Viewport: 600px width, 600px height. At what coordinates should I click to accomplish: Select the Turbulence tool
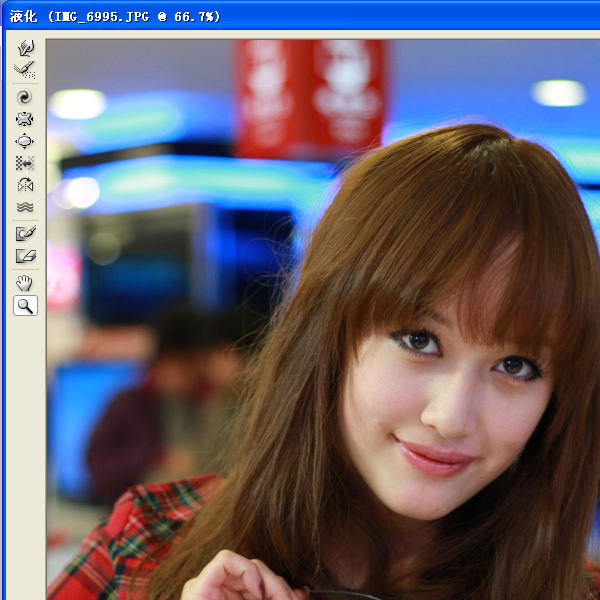[25, 207]
